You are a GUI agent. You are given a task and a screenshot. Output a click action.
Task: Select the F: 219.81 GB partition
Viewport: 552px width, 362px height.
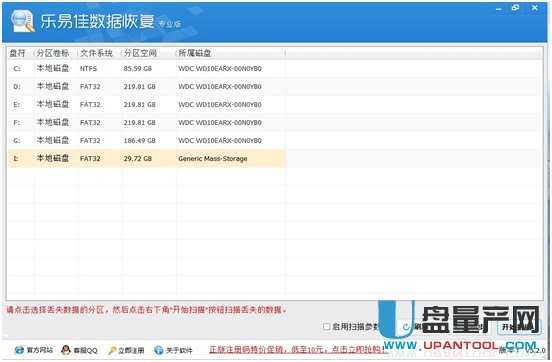click(x=146, y=122)
